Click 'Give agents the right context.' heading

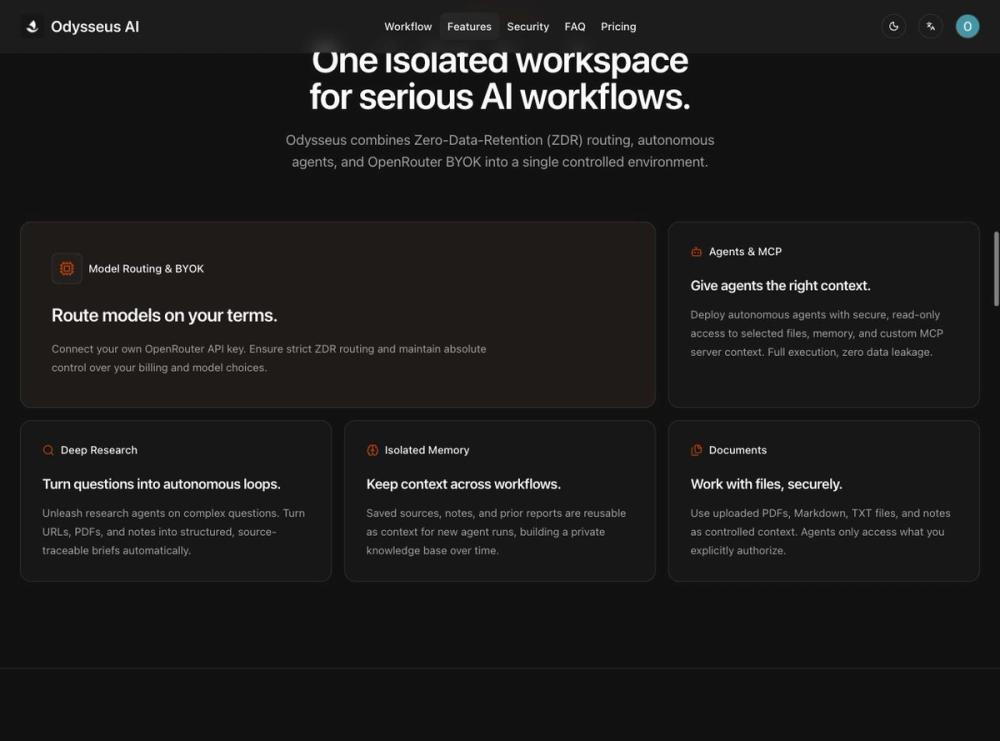point(780,286)
